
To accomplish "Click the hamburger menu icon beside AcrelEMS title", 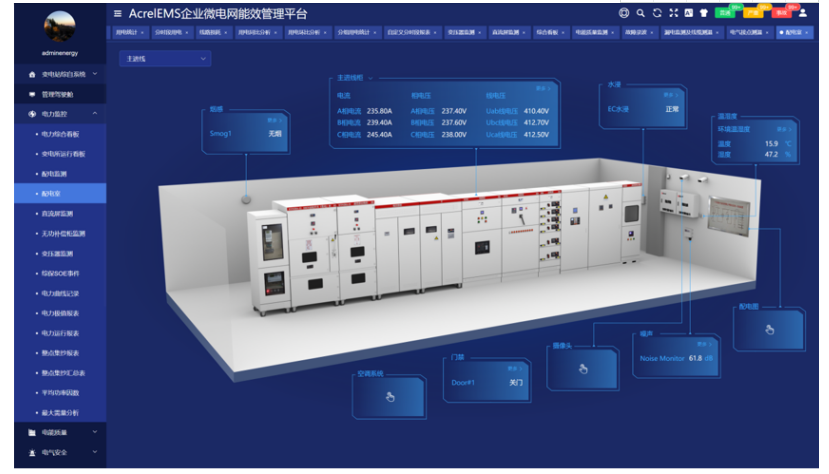I will point(118,14).
